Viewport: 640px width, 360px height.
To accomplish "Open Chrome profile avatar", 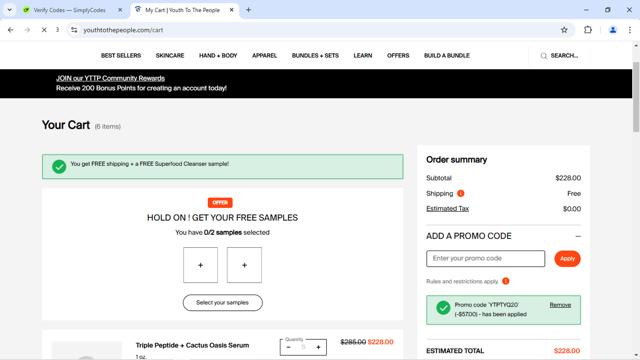I will (613, 30).
